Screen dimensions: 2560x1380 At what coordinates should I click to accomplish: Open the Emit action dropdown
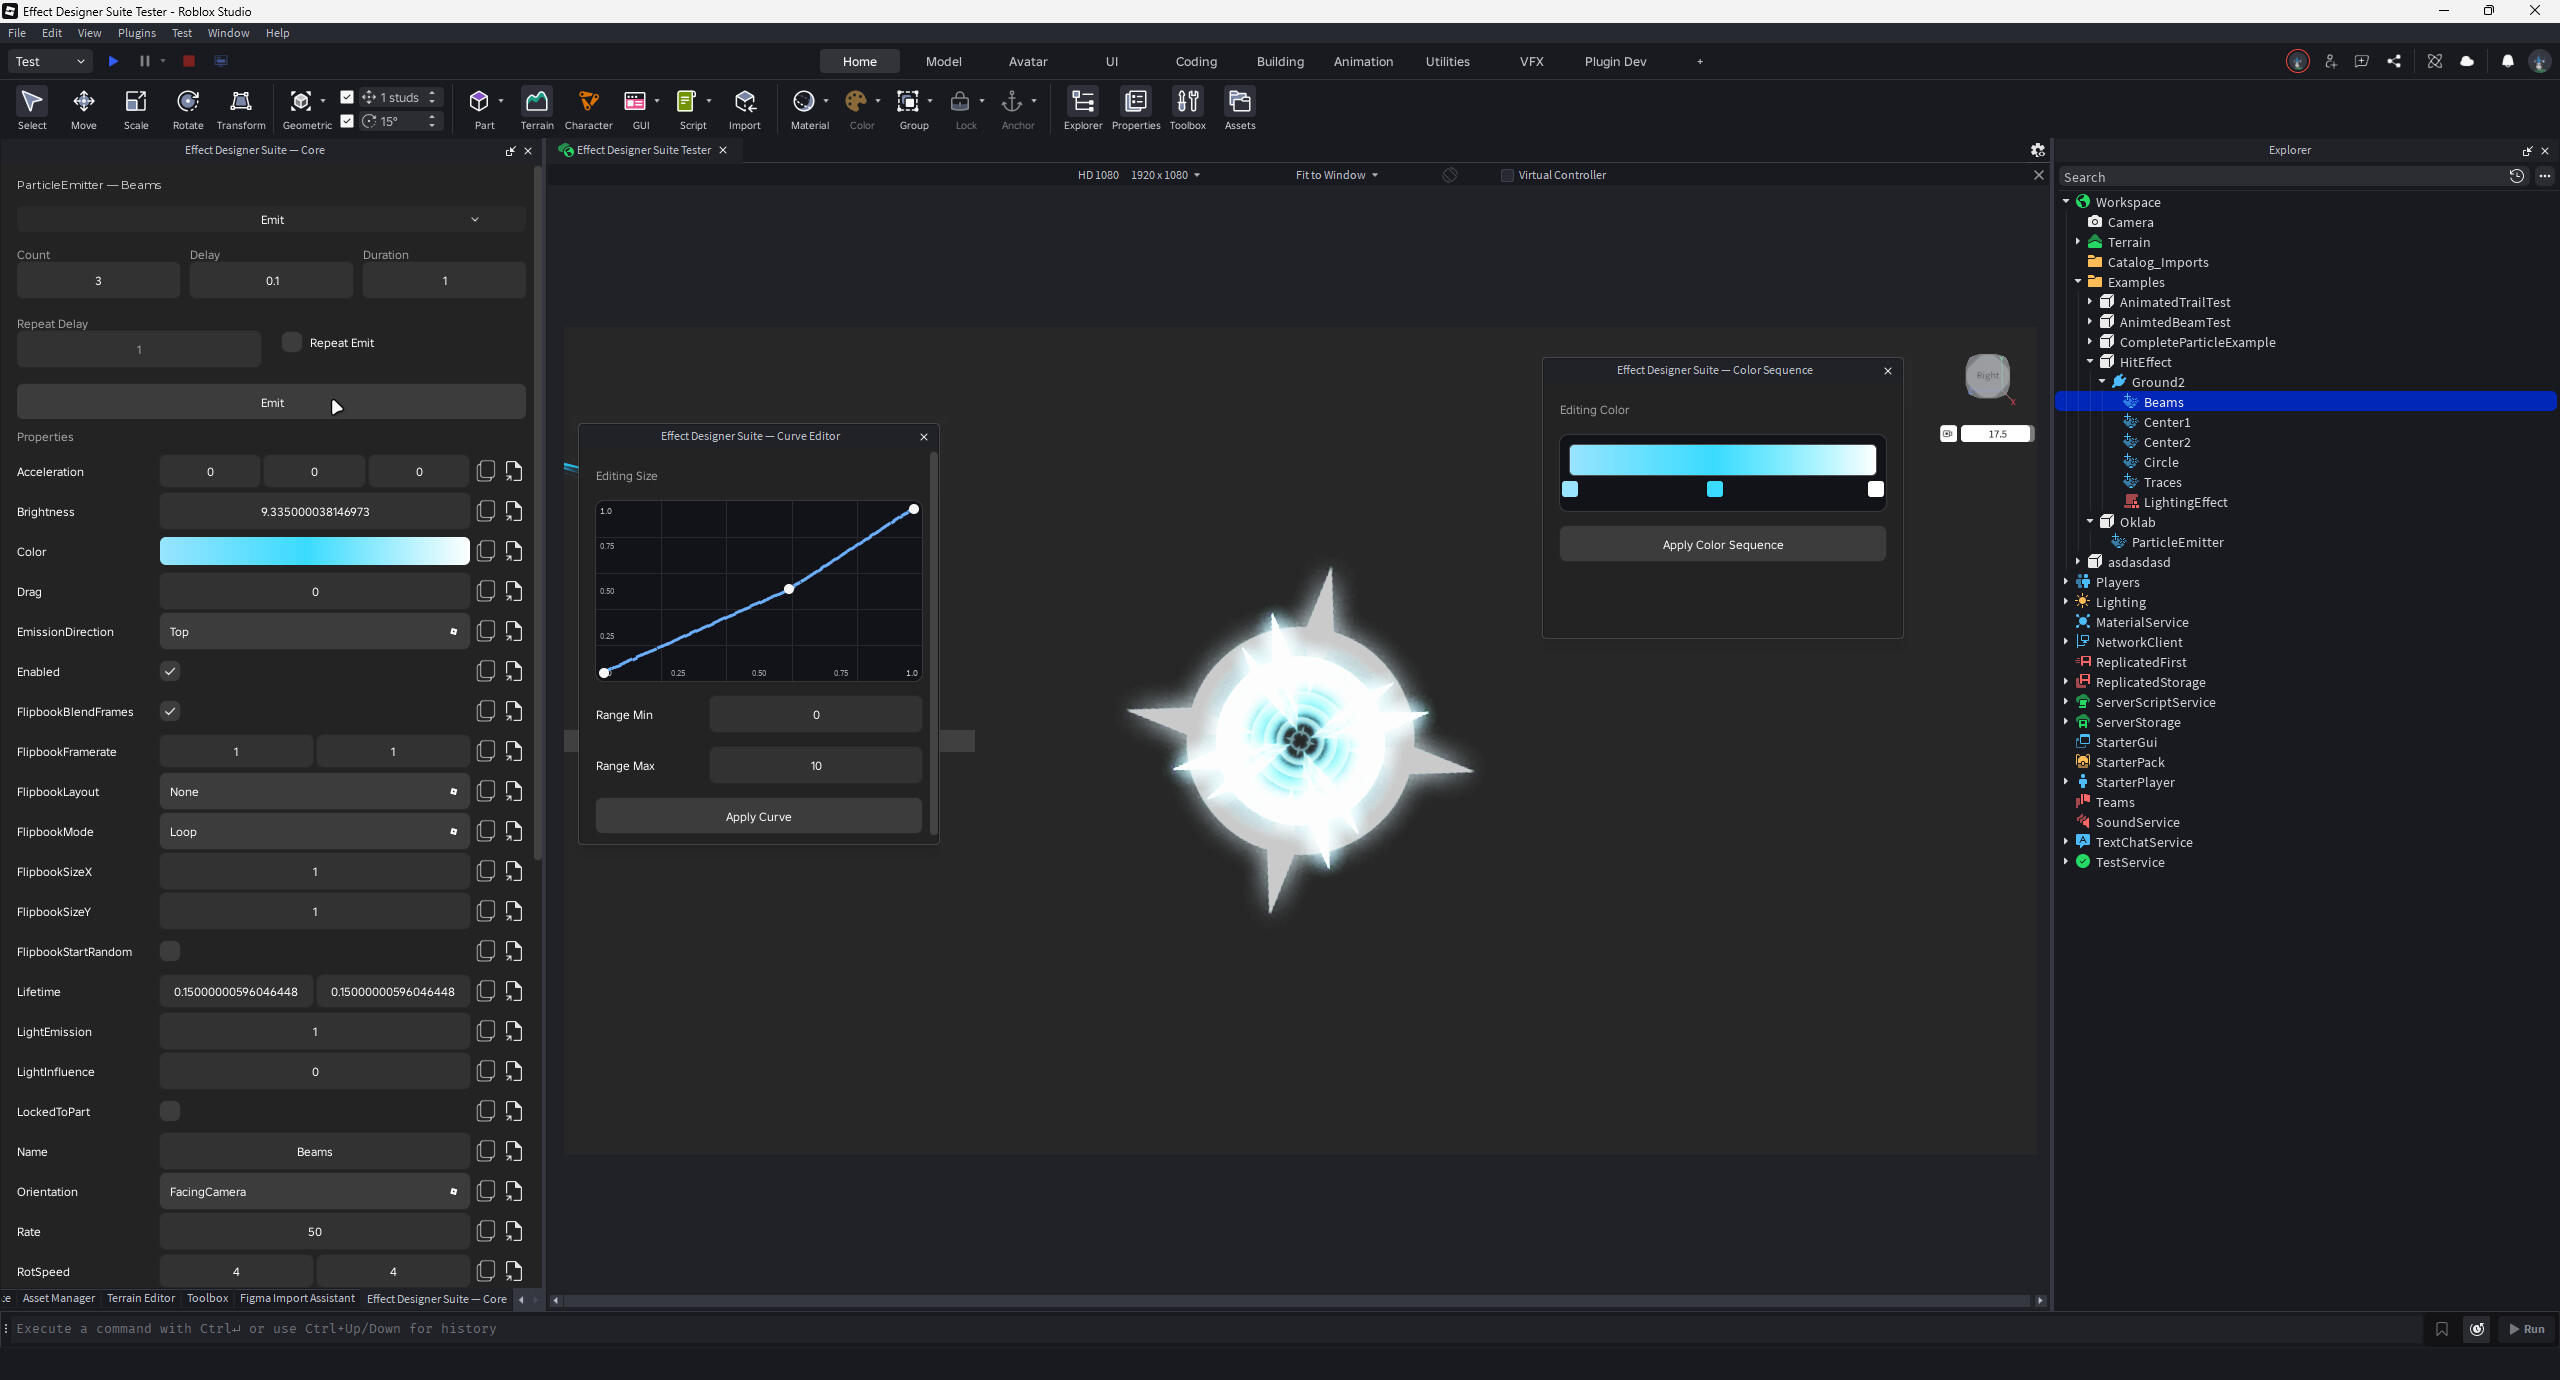coord(271,220)
